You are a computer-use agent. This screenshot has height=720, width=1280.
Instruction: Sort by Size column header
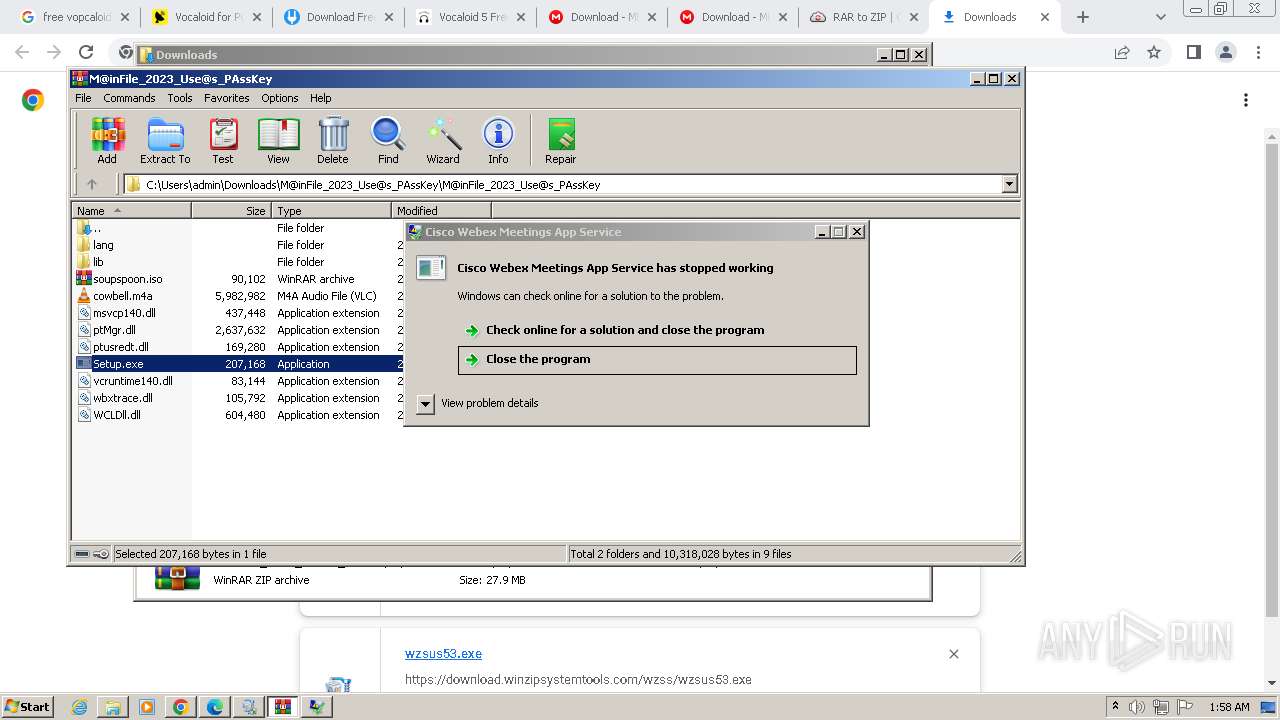tap(231, 211)
